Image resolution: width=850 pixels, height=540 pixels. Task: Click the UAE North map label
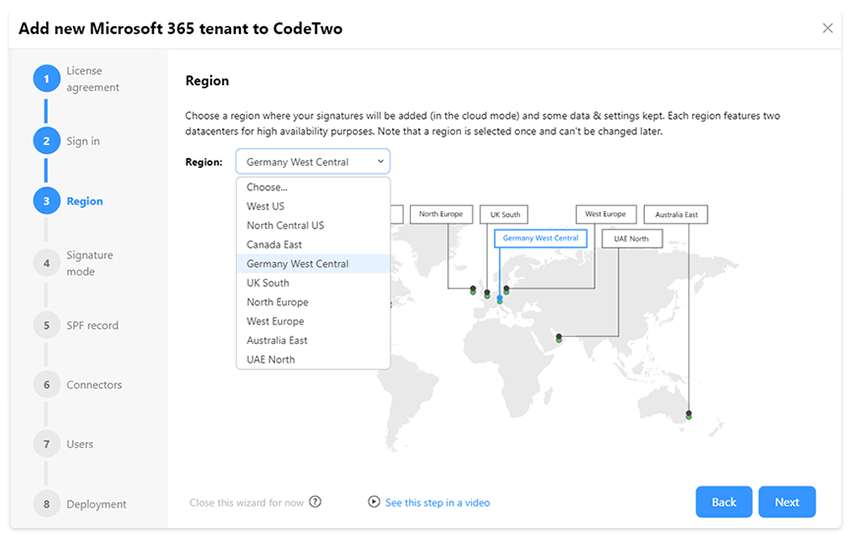pos(632,239)
